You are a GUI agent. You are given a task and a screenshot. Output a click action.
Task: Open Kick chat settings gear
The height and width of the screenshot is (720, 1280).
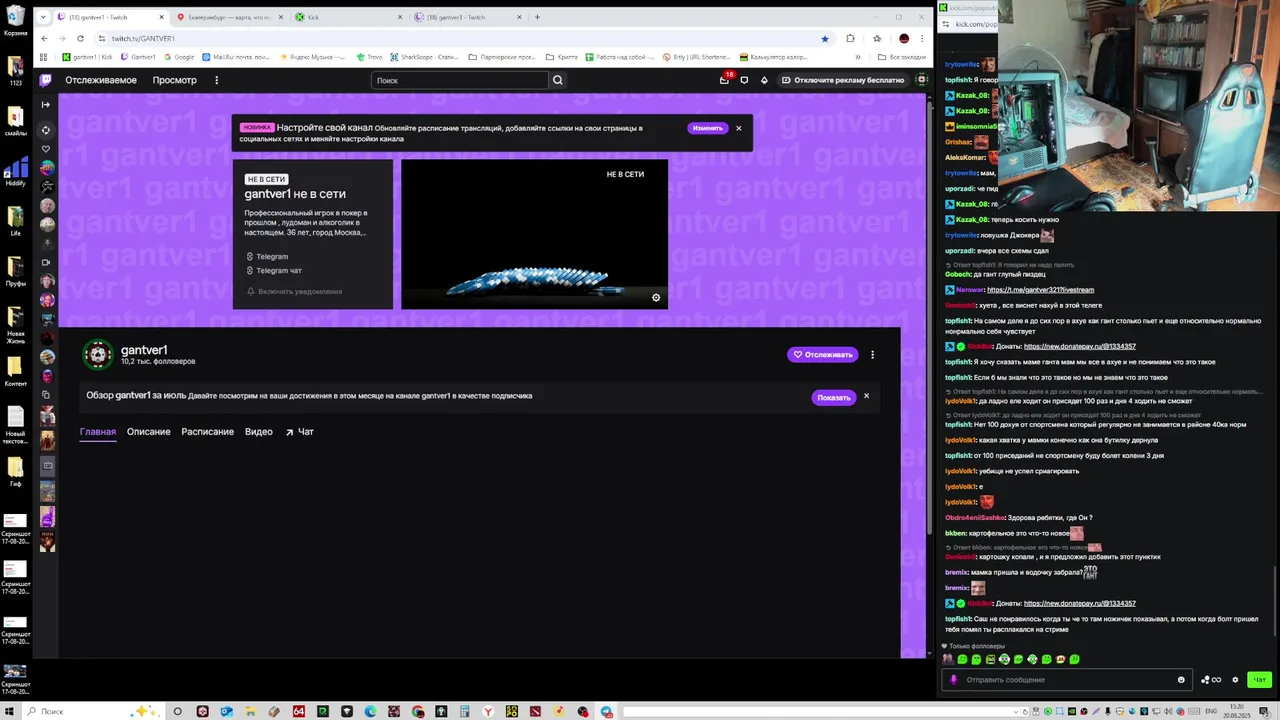(x=1235, y=680)
